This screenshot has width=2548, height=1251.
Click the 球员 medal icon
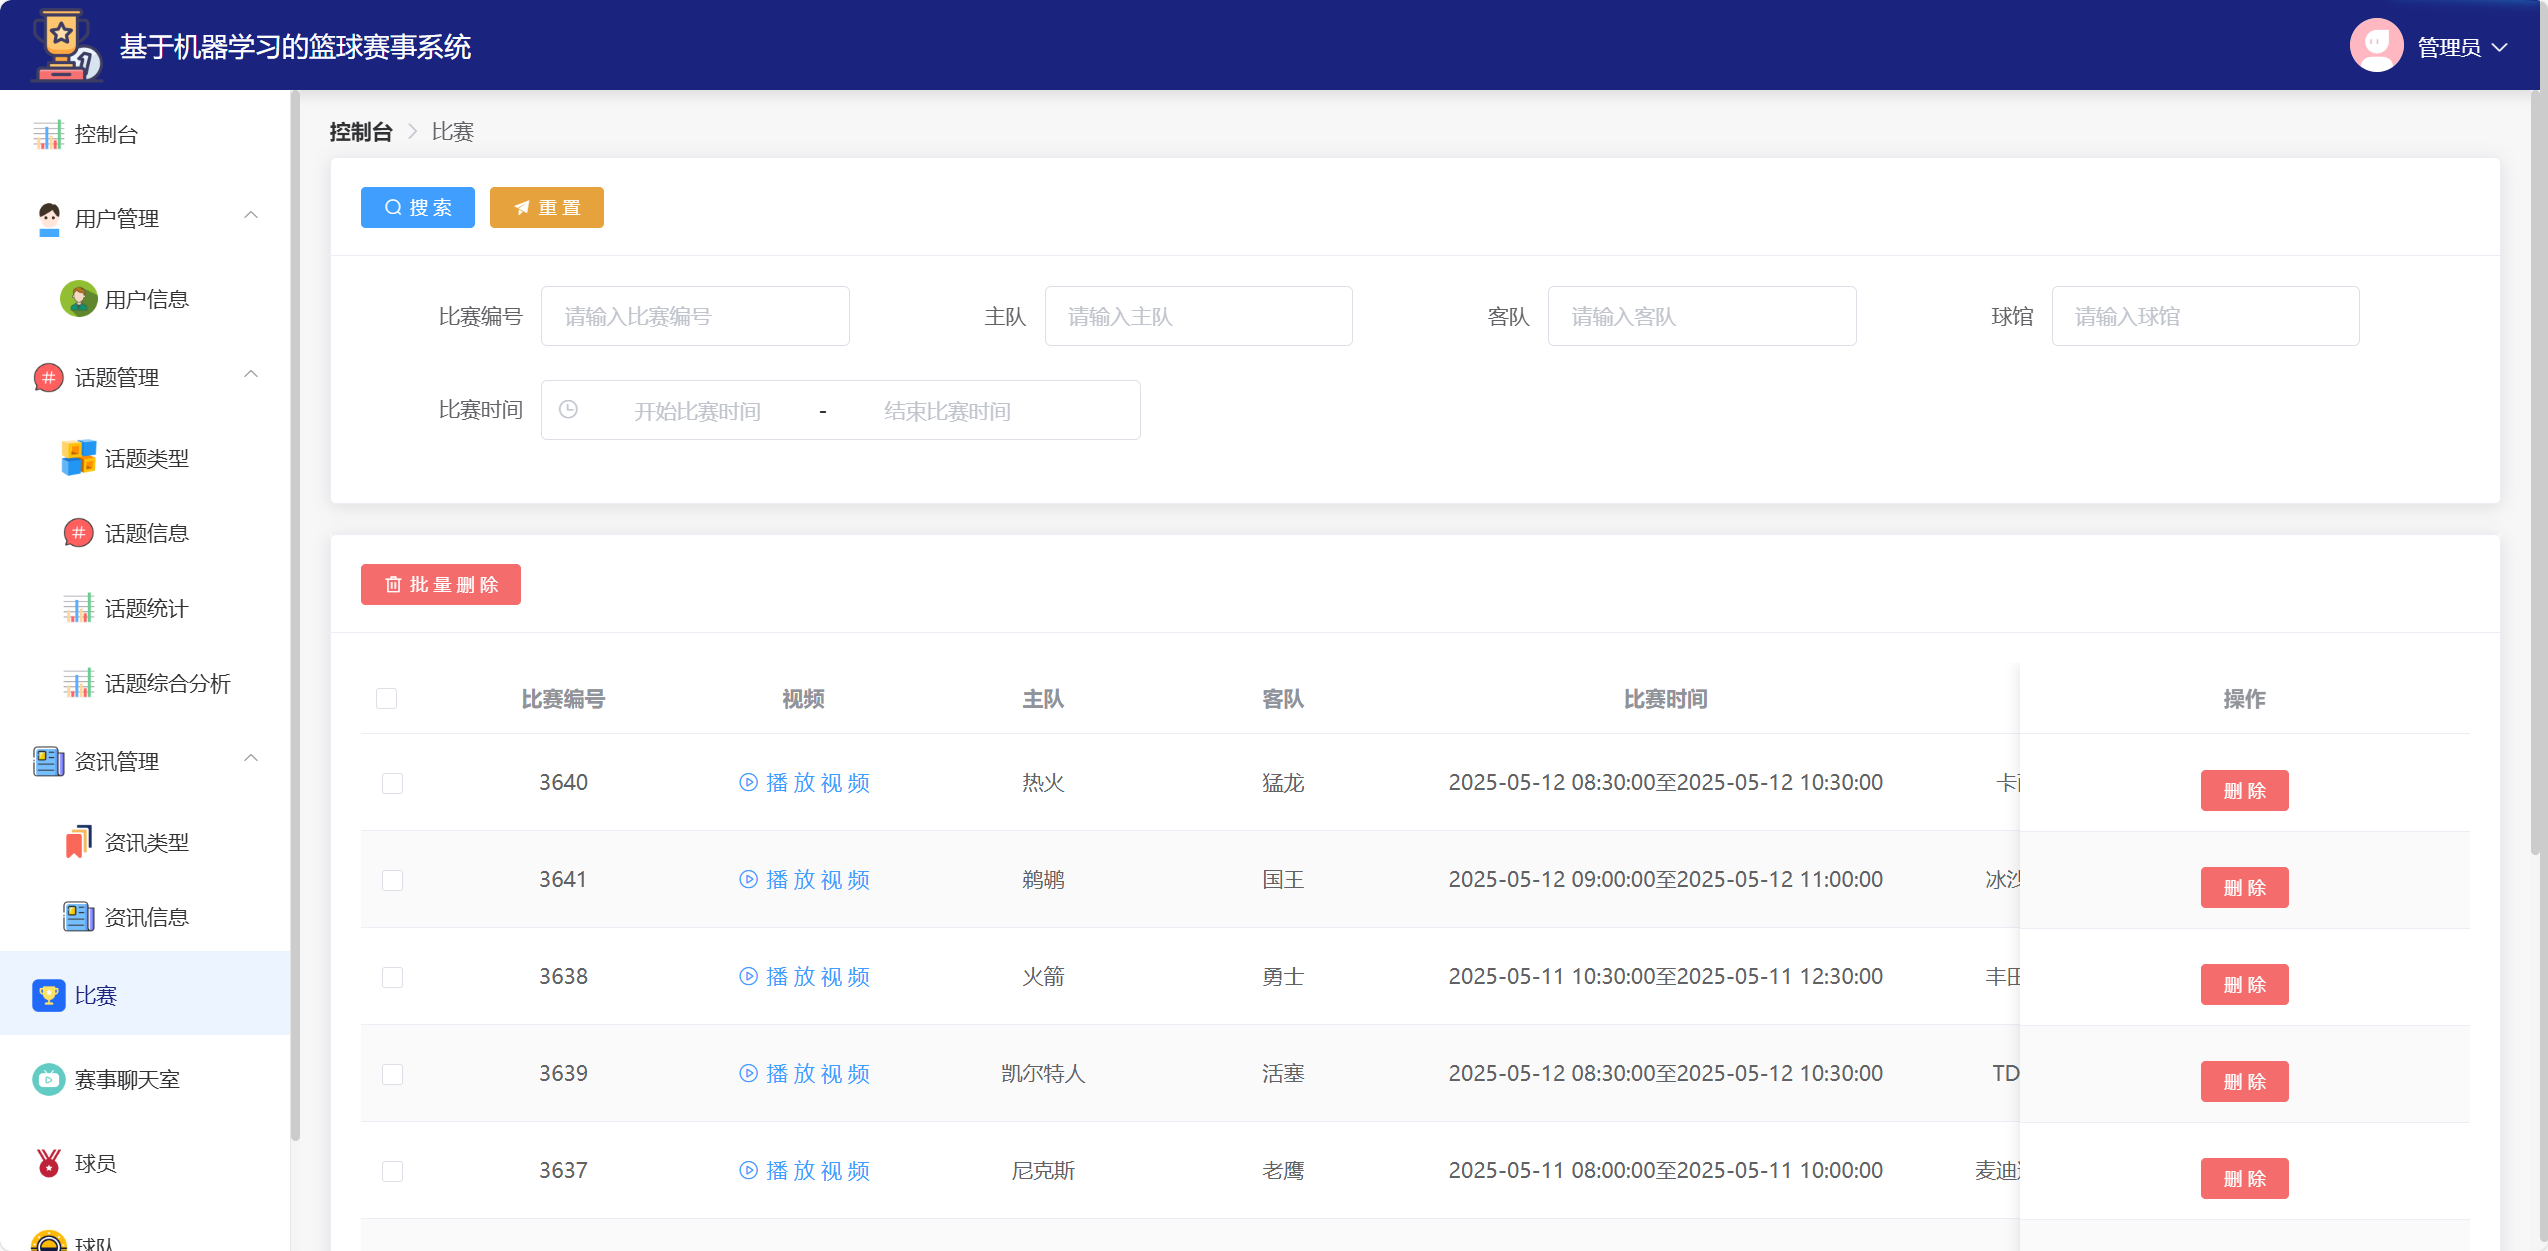click(48, 1163)
